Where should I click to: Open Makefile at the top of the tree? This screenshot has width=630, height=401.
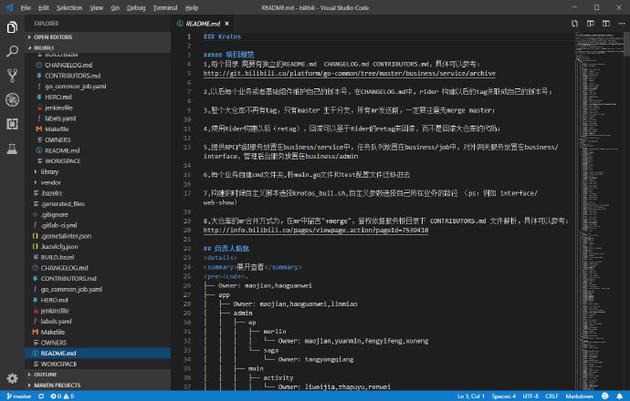click(57, 129)
